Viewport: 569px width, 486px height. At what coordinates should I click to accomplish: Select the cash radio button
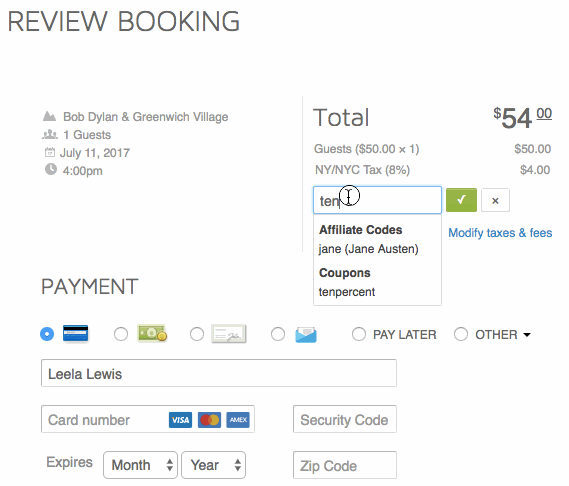coord(121,334)
